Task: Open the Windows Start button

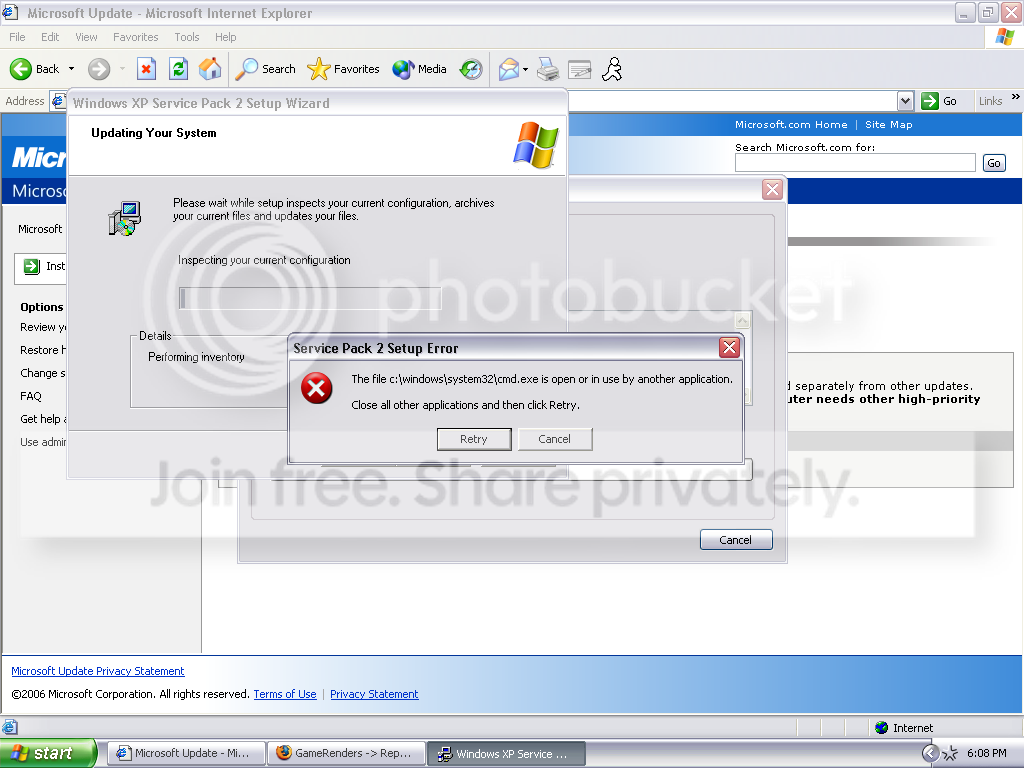Action: click(47, 753)
